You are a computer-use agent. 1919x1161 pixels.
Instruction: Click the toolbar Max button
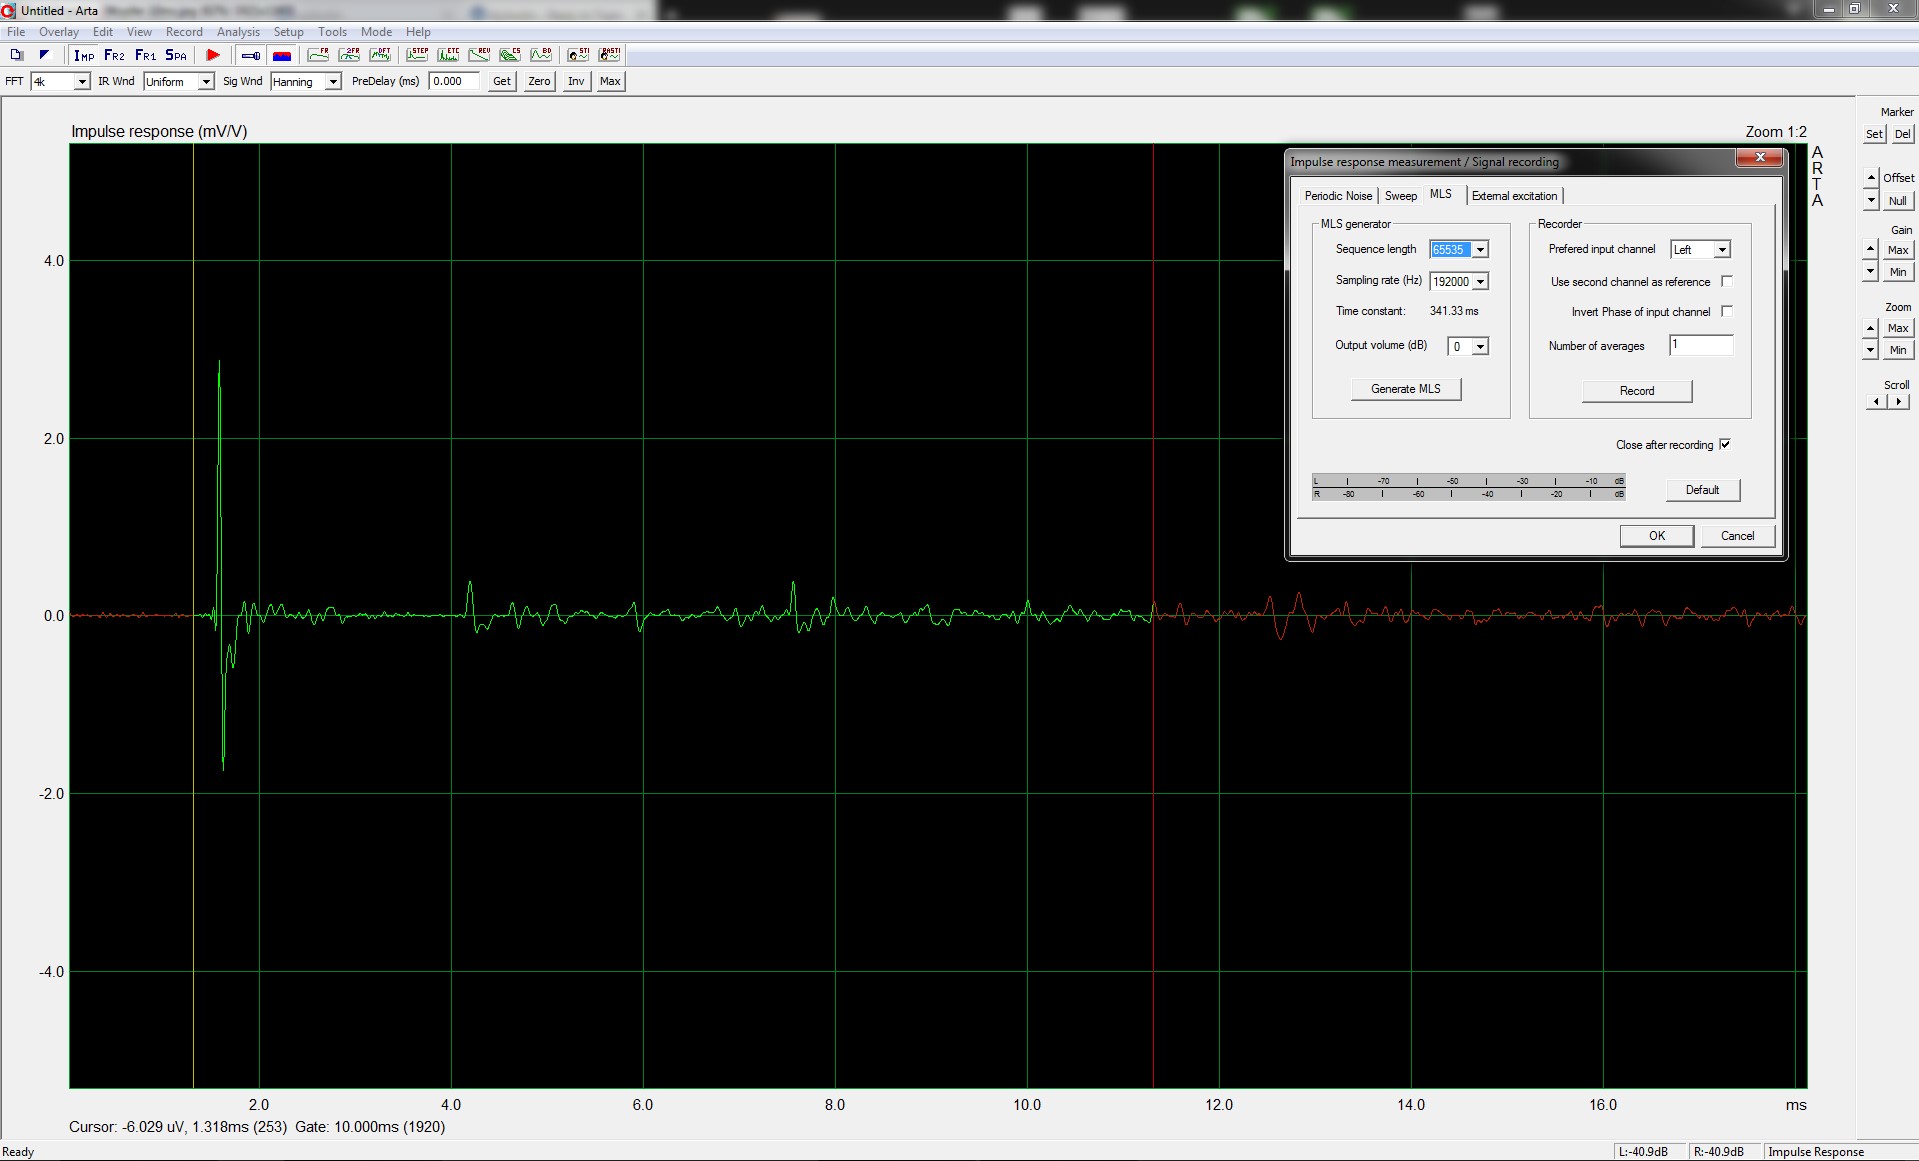(x=610, y=81)
